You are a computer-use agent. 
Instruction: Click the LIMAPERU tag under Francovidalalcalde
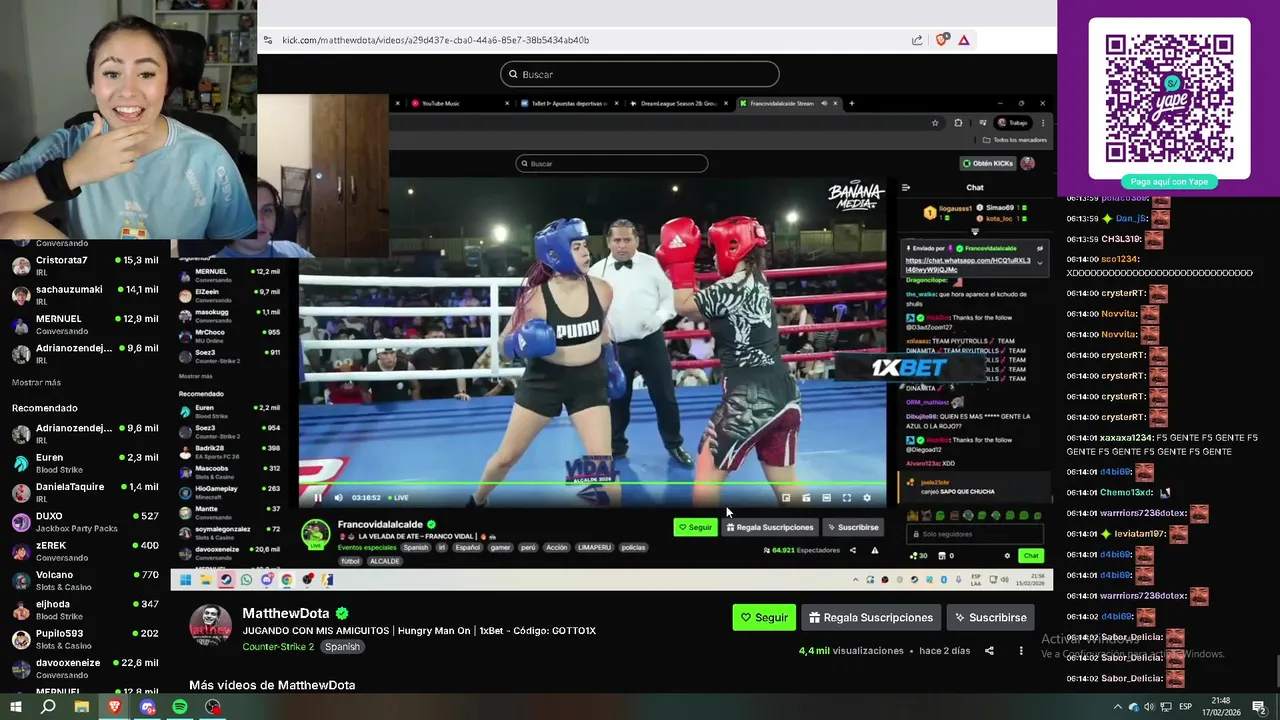pyautogui.click(x=595, y=547)
